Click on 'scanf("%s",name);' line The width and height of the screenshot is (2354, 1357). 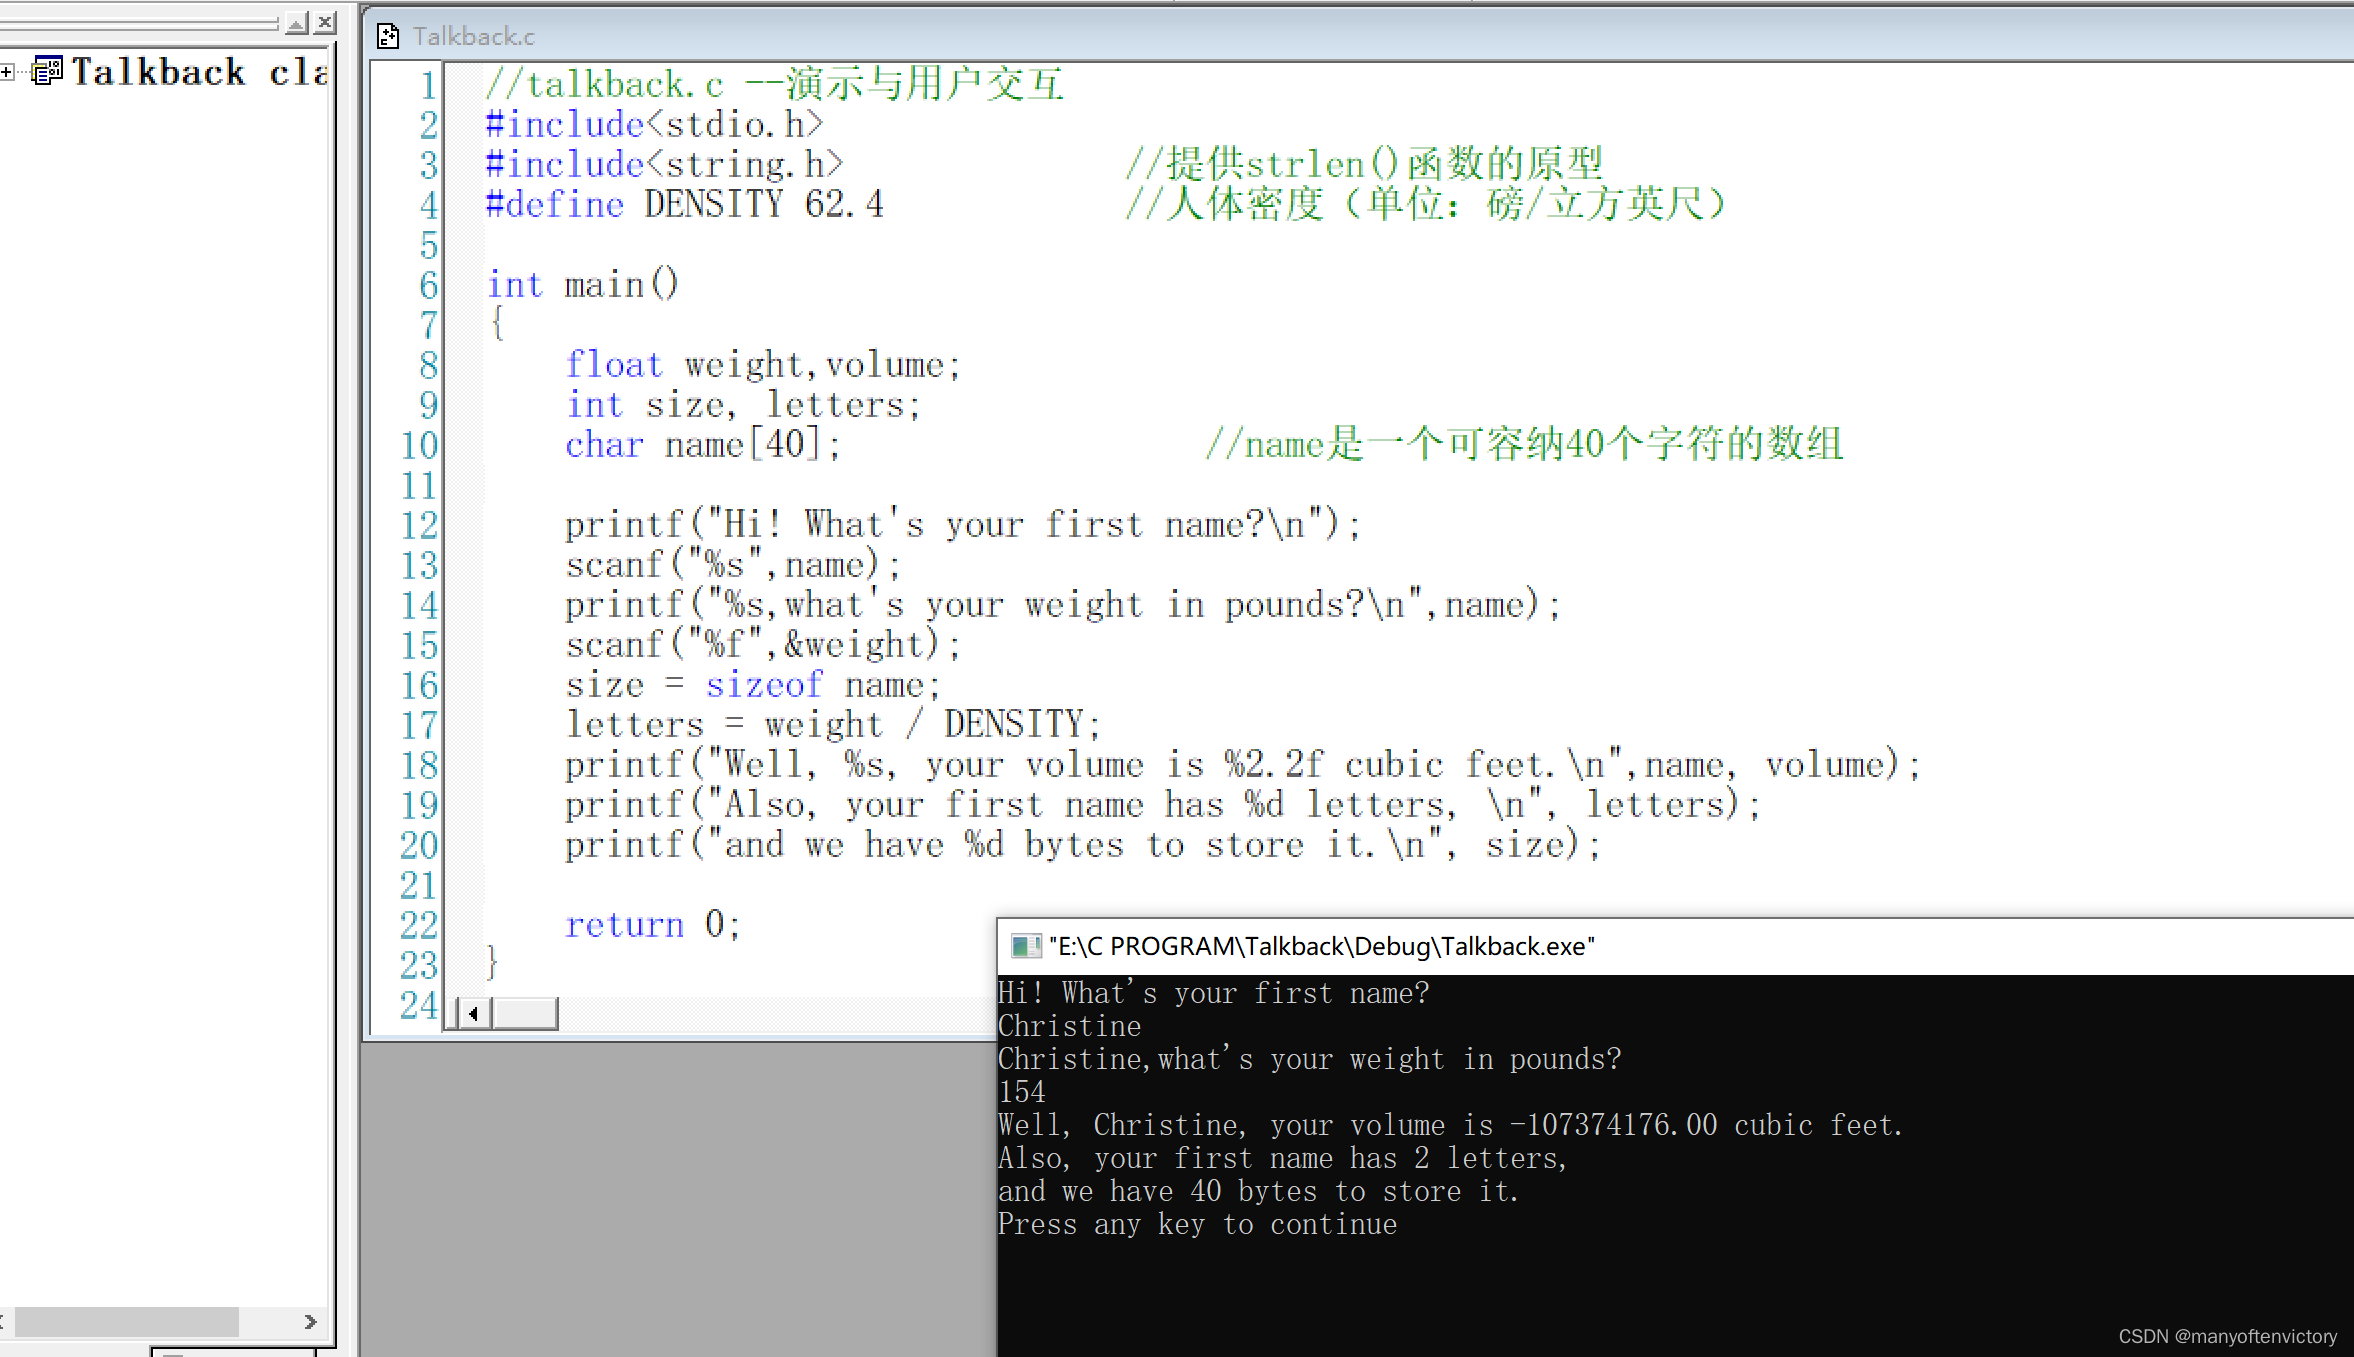[733, 565]
